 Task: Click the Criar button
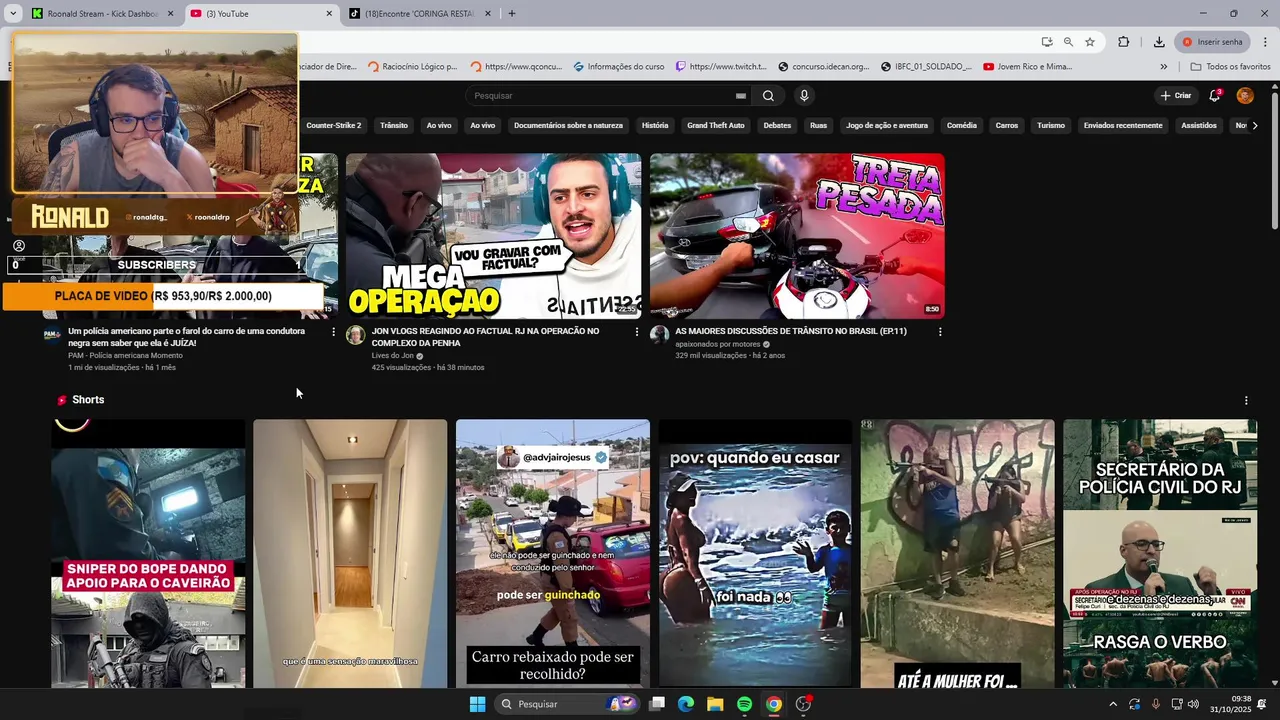coord(1176,96)
